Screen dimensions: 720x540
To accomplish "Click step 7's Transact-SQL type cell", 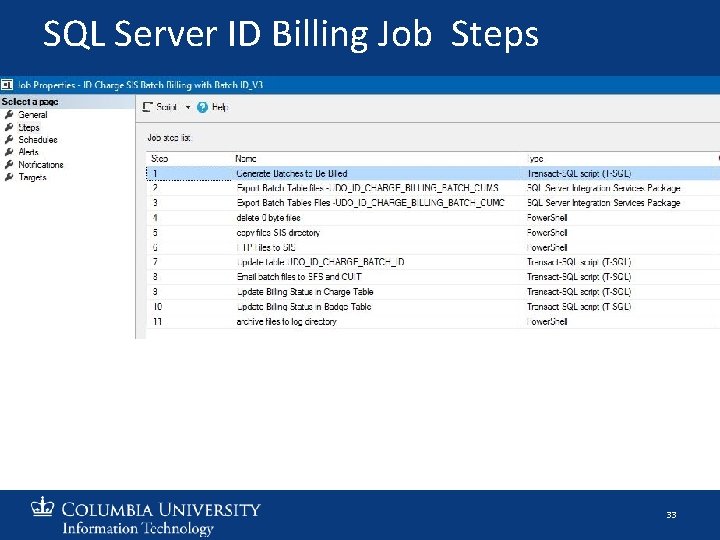I will pos(579,262).
